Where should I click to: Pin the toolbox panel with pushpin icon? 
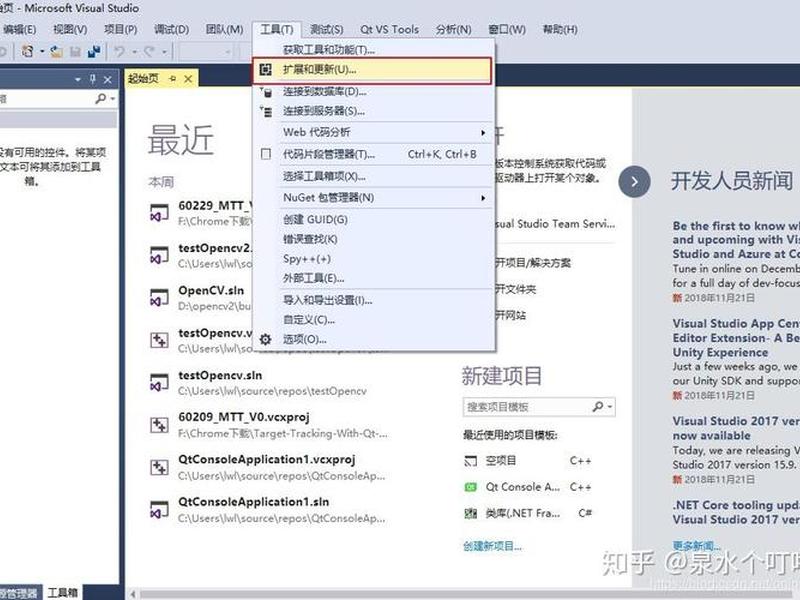(x=93, y=79)
